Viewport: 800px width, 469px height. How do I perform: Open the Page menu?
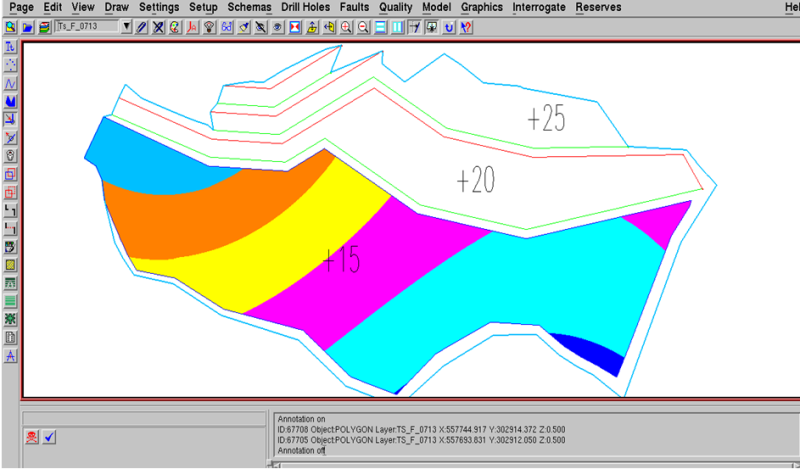pos(21,7)
